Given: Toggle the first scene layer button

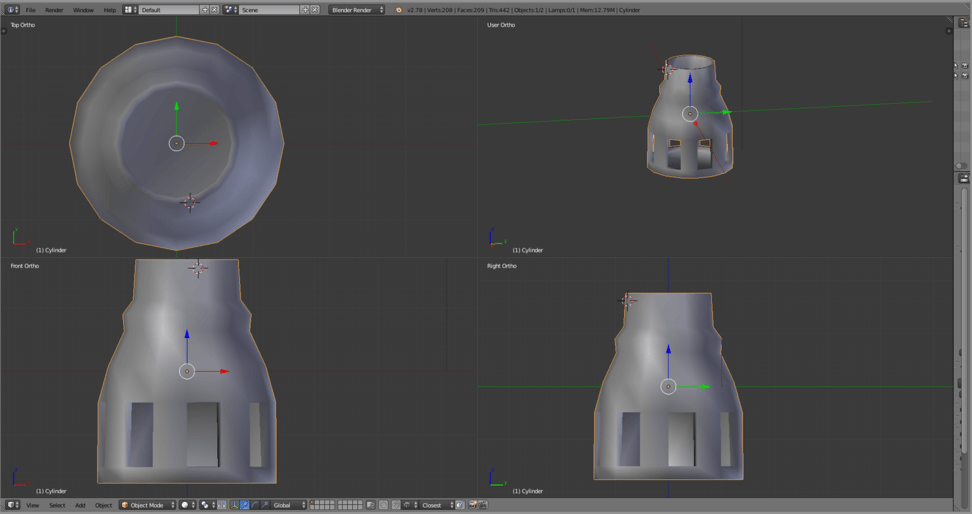Looking at the screenshot, I should pyautogui.click(x=313, y=503).
